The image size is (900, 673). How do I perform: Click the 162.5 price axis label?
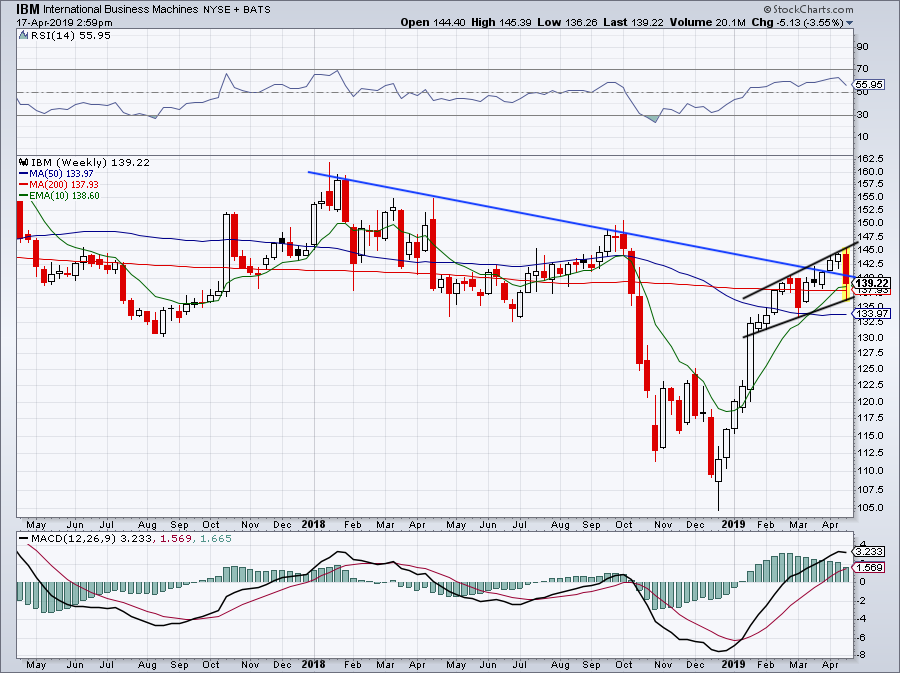tap(870, 158)
